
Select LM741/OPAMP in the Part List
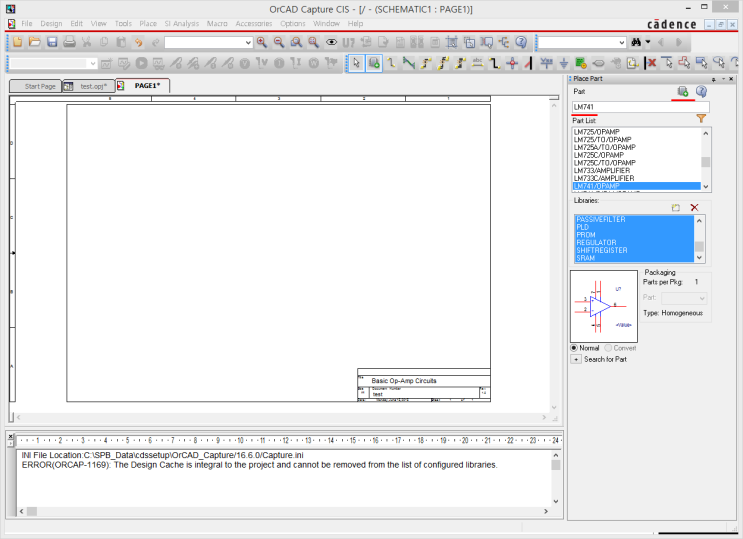pos(636,186)
